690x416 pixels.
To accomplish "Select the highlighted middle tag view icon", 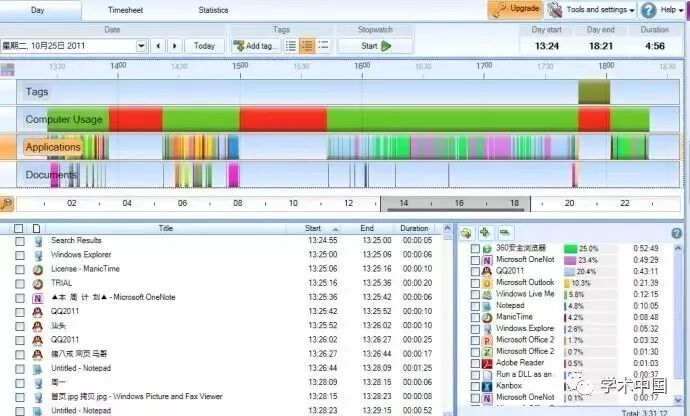I will tap(307, 46).
